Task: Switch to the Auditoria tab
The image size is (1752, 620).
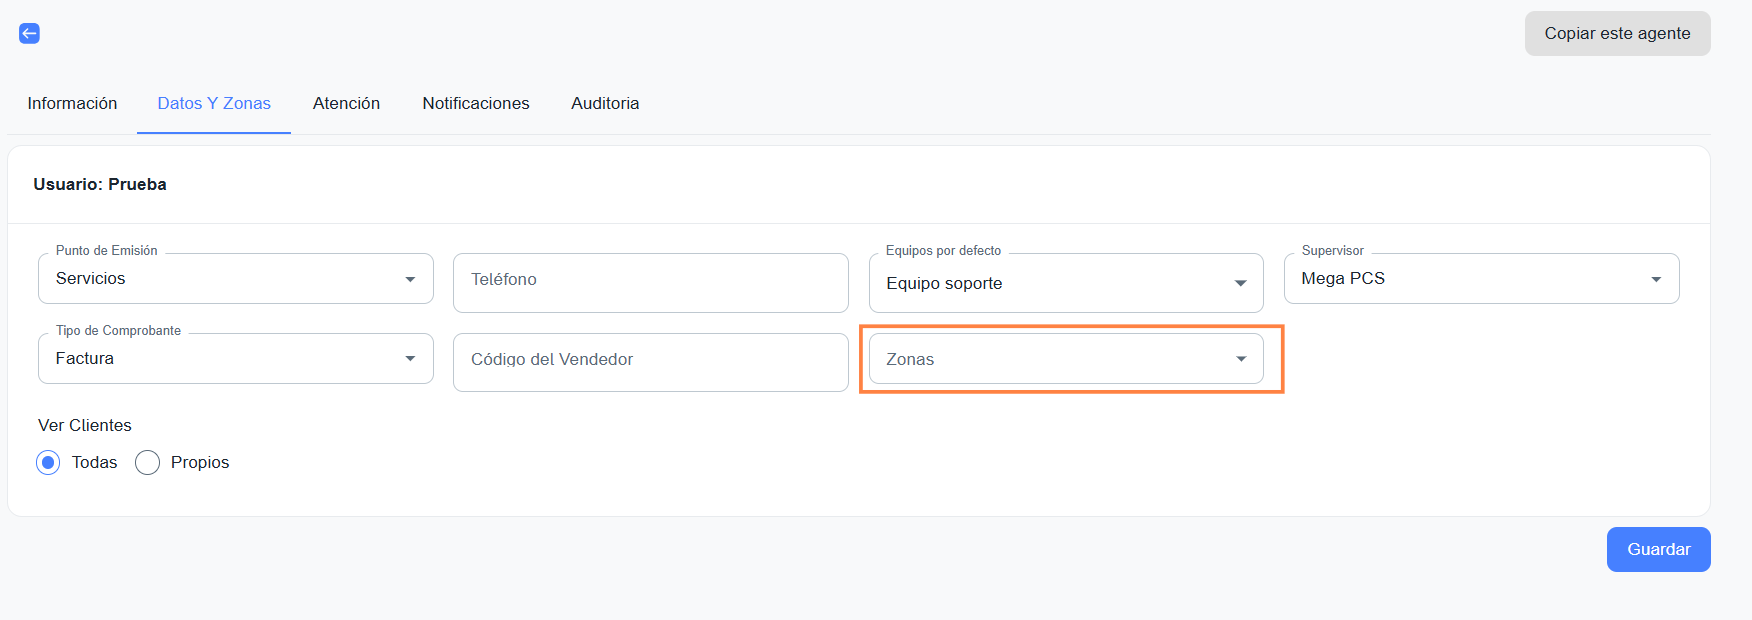Action: click(605, 103)
